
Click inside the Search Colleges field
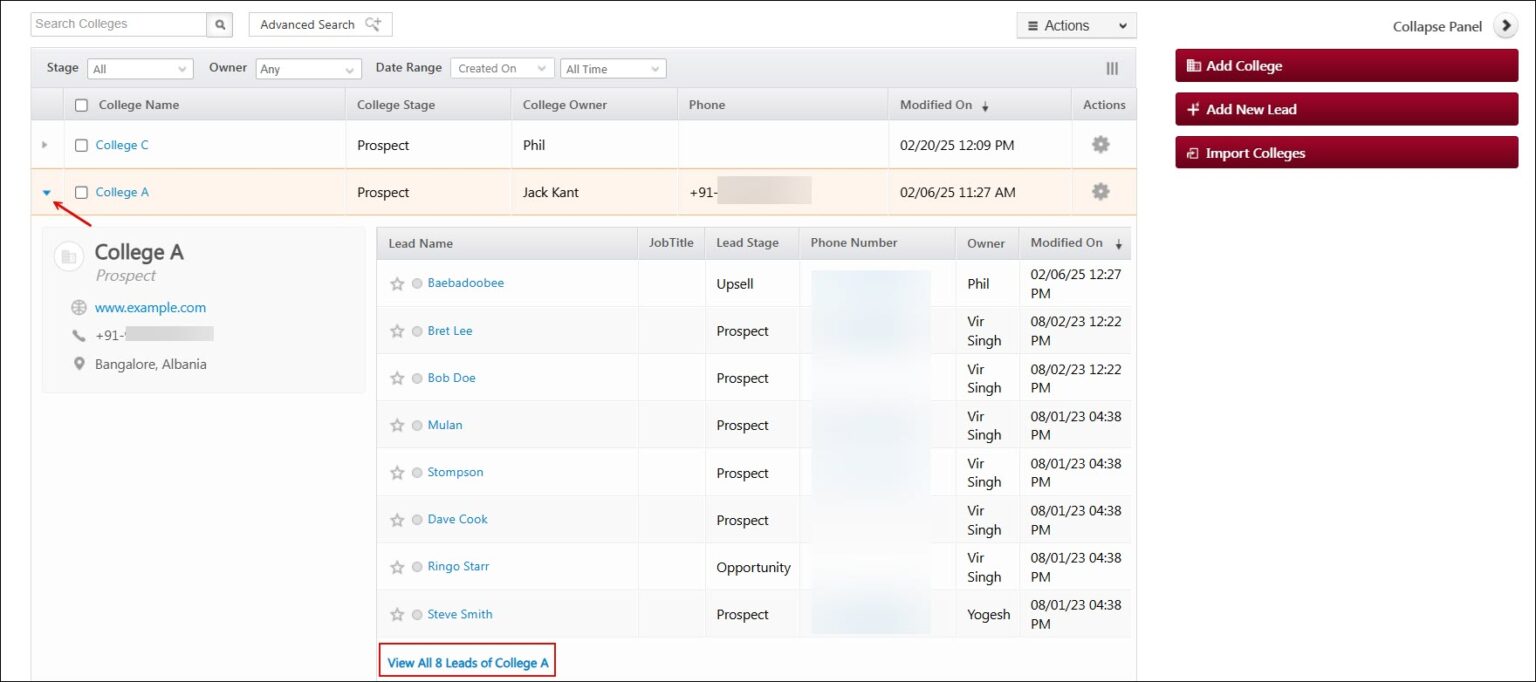tap(110, 23)
